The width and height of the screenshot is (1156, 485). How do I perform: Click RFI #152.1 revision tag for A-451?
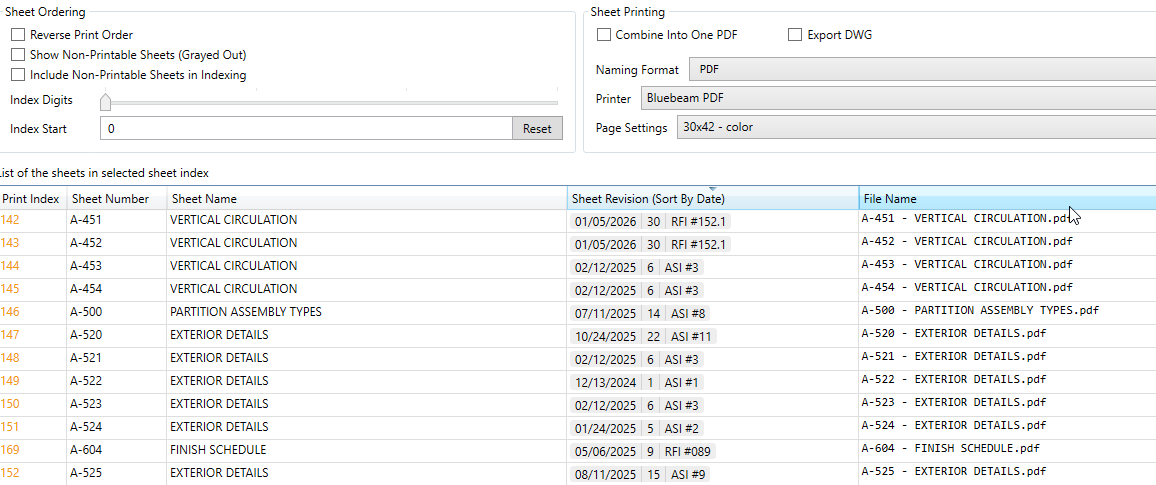[x=699, y=221]
